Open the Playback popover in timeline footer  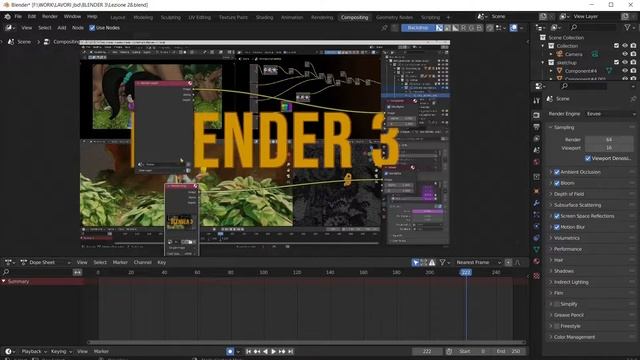(x=33, y=351)
